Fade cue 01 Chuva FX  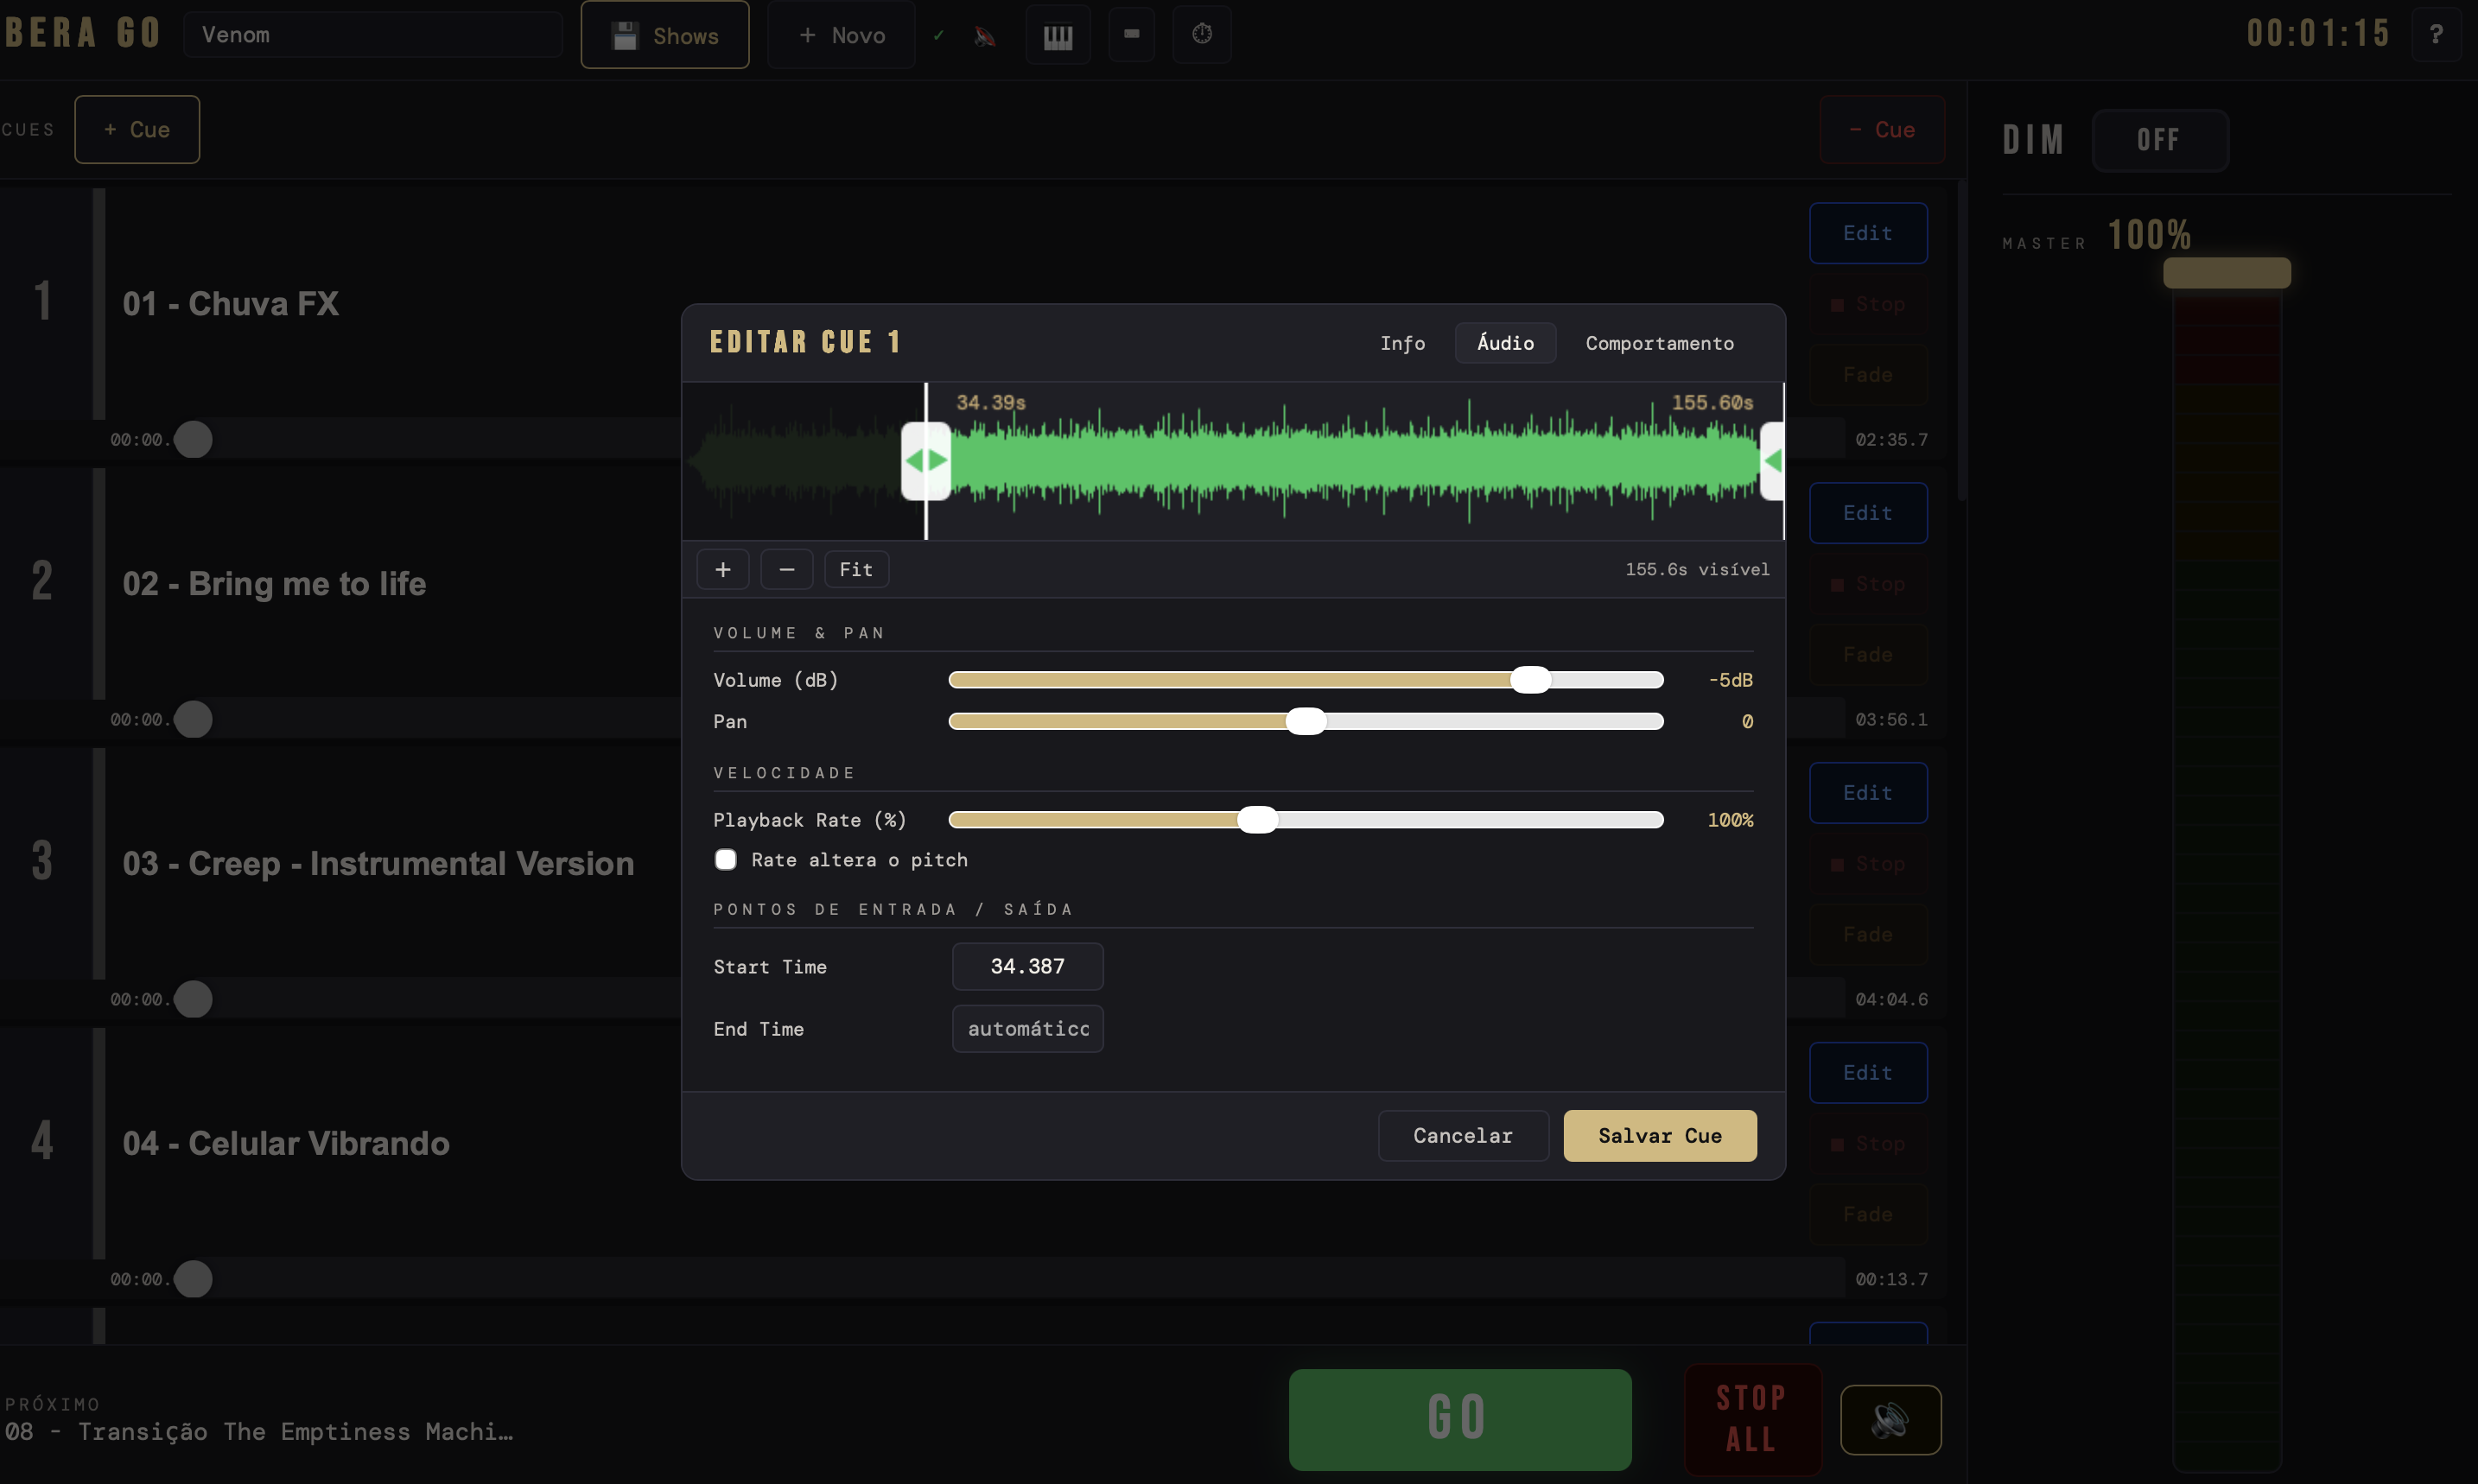pos(1868,374)
